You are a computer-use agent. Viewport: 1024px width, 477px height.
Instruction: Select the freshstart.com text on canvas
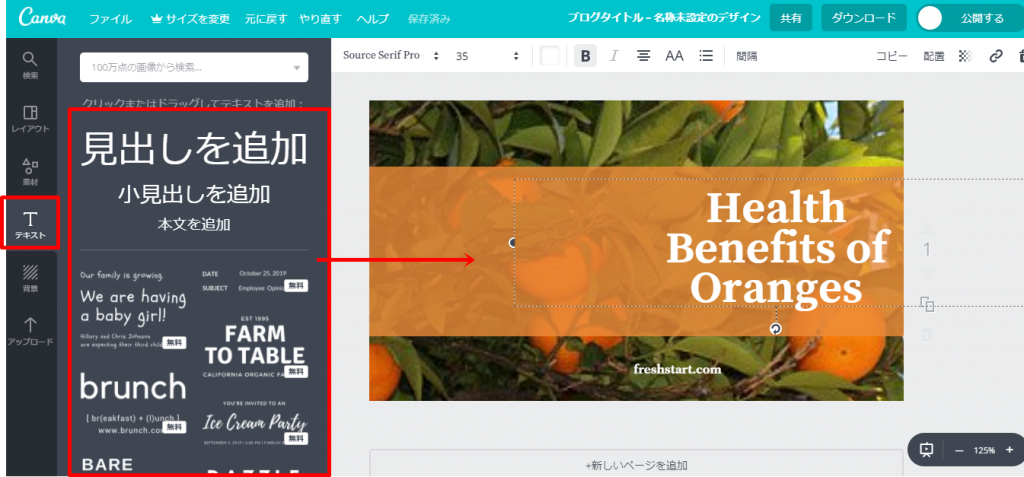[677, 369]
